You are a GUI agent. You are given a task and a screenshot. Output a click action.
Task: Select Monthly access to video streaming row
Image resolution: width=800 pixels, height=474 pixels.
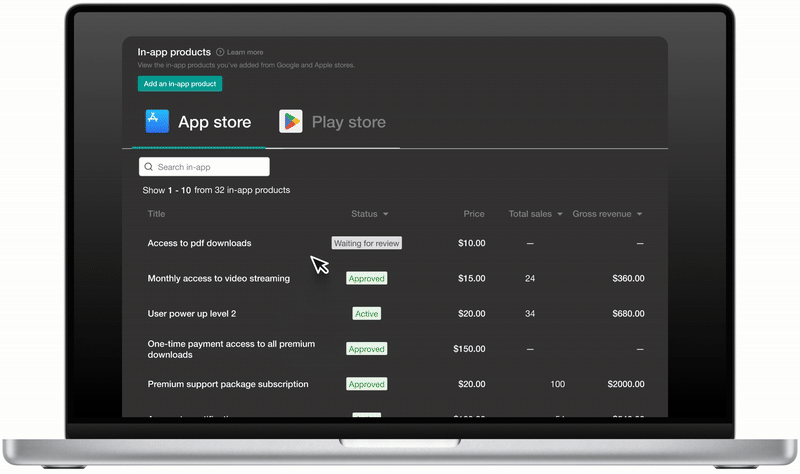tap(218, 279)
